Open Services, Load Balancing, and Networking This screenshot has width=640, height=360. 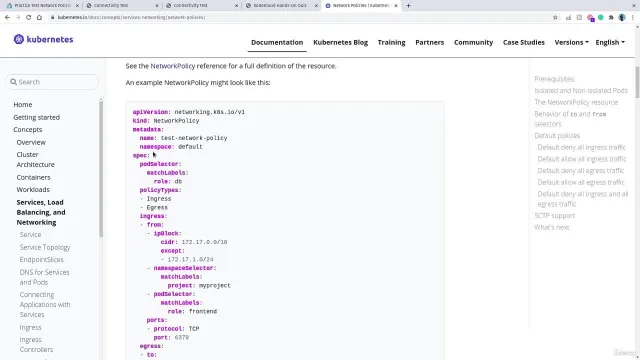coord(41,212)
